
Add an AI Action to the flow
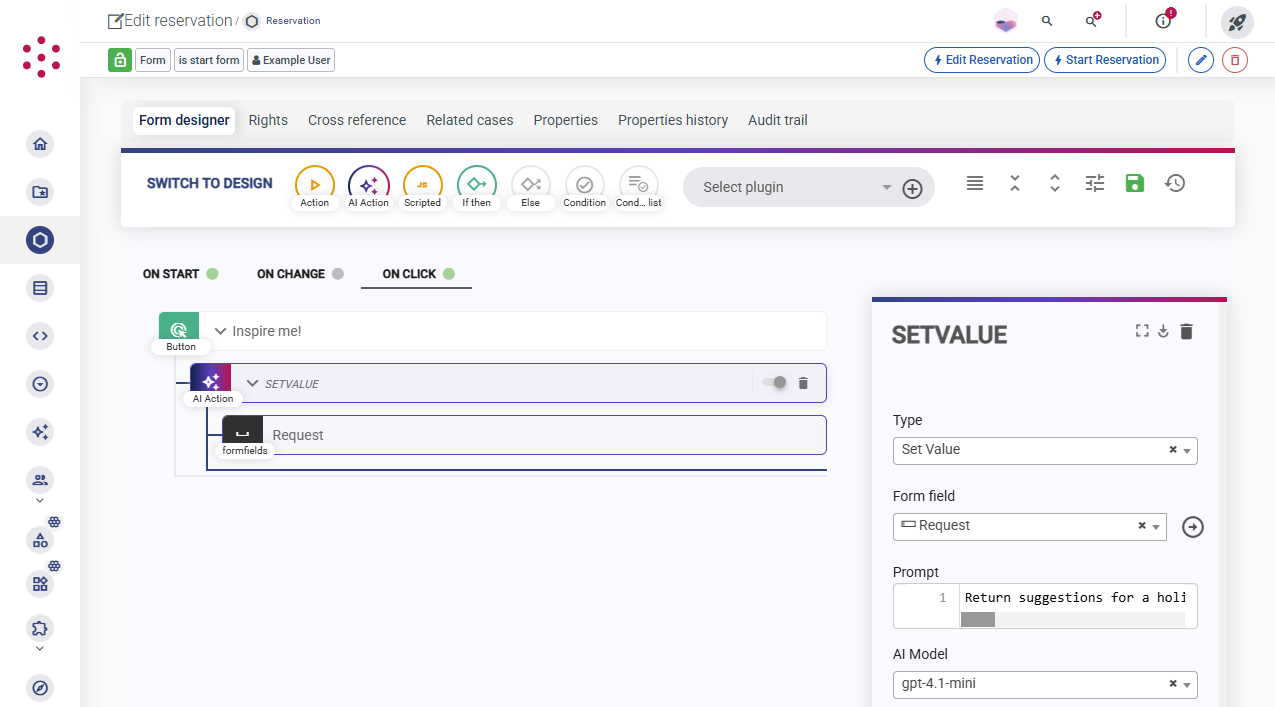point(369,184)
